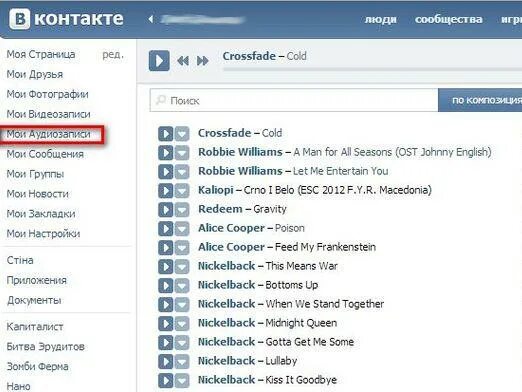Open Стіна in sidebar

tap(20, 260)
